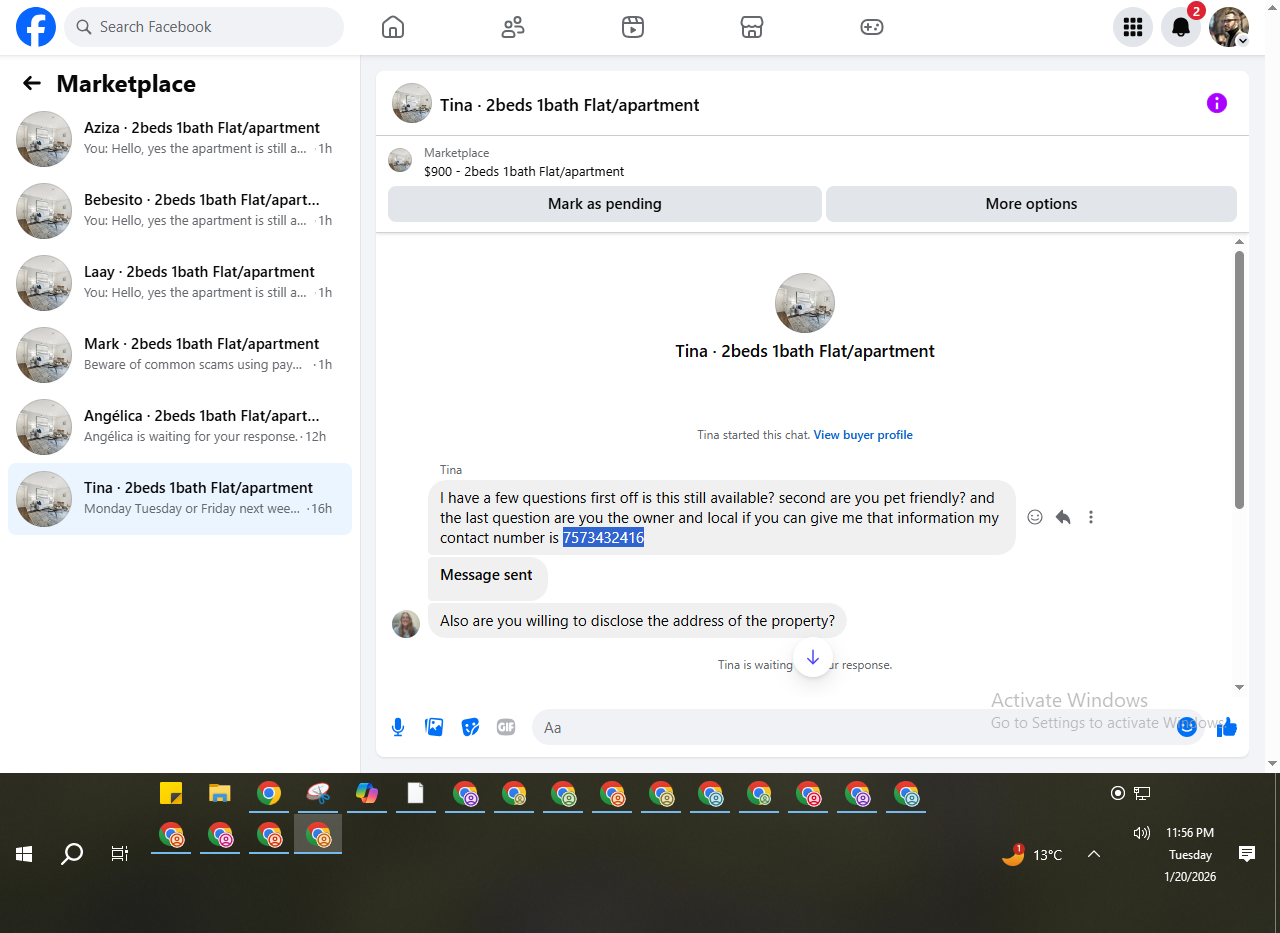Viewport: 1280px width, 933px height.
Task: Click sender avatar beside address question
Action: click(406, 624)
